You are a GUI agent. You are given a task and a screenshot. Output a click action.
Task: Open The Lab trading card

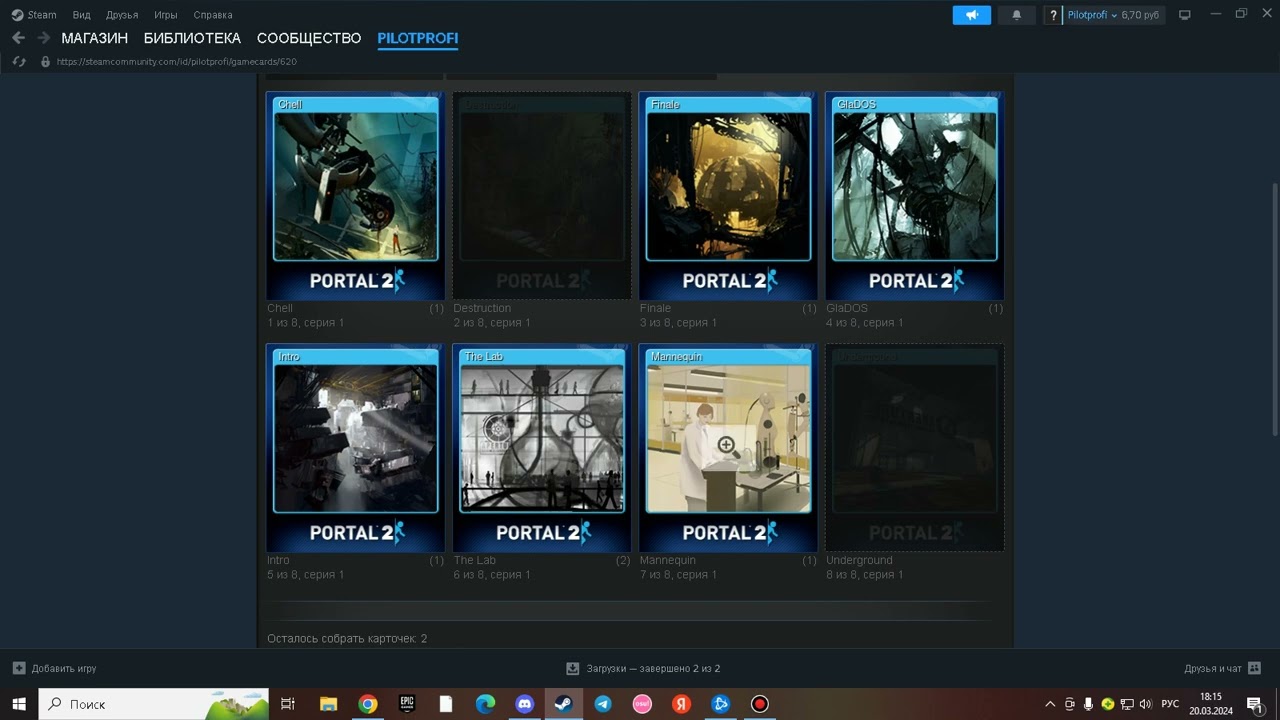coord(541,448)
